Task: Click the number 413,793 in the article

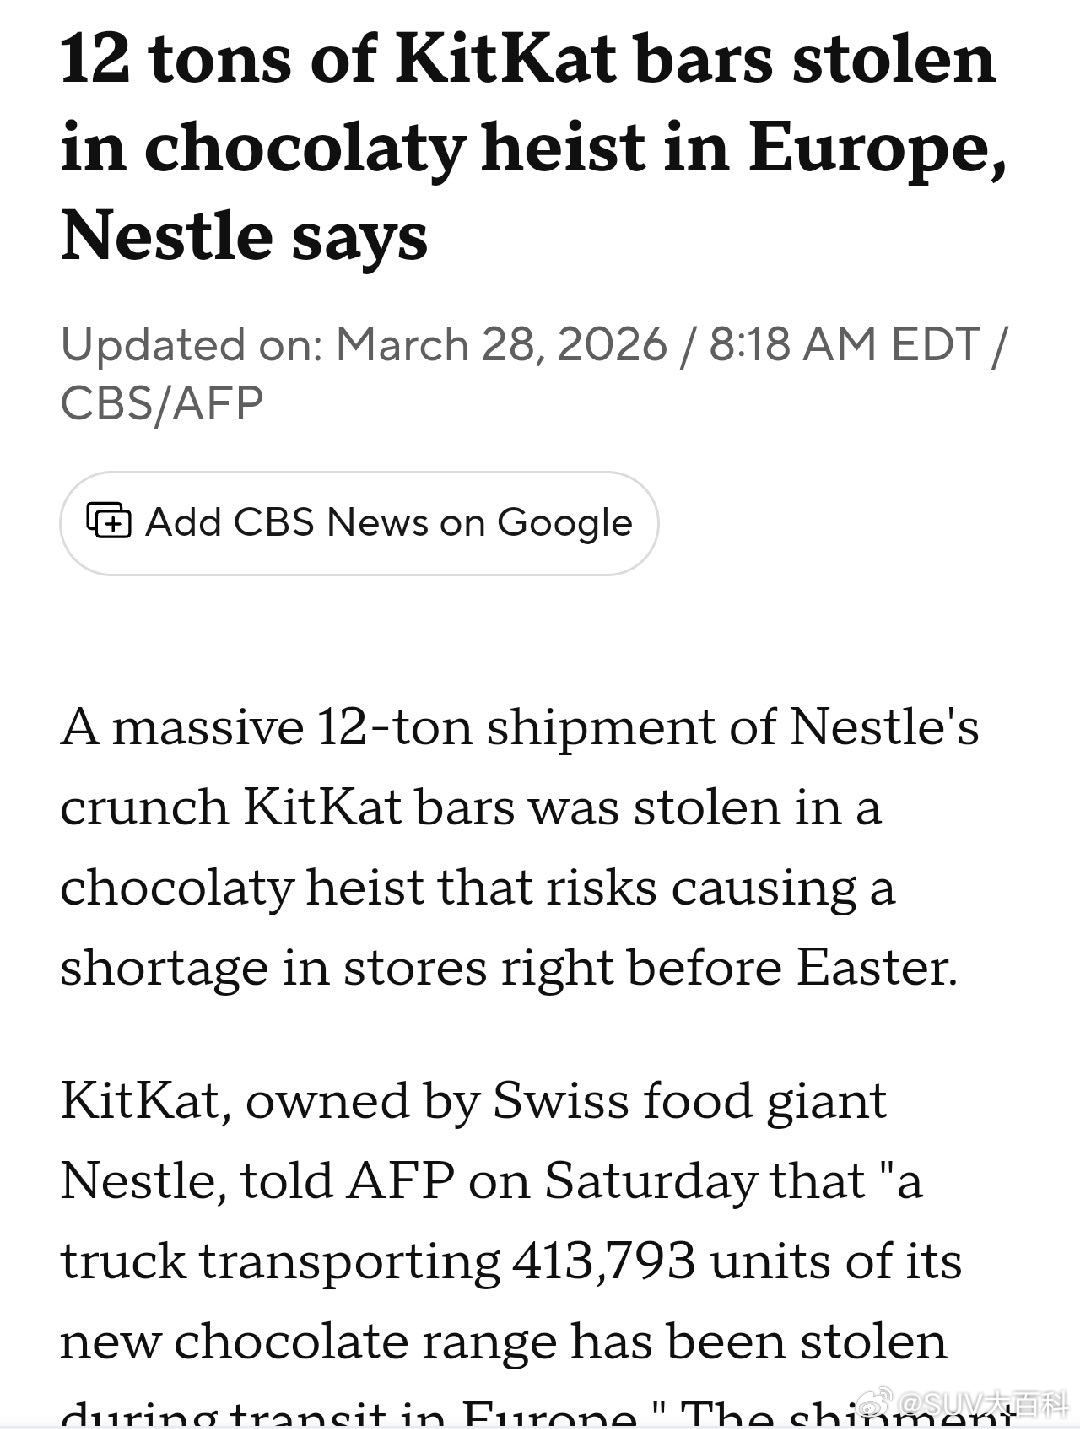Action: tap(603, 1261)
